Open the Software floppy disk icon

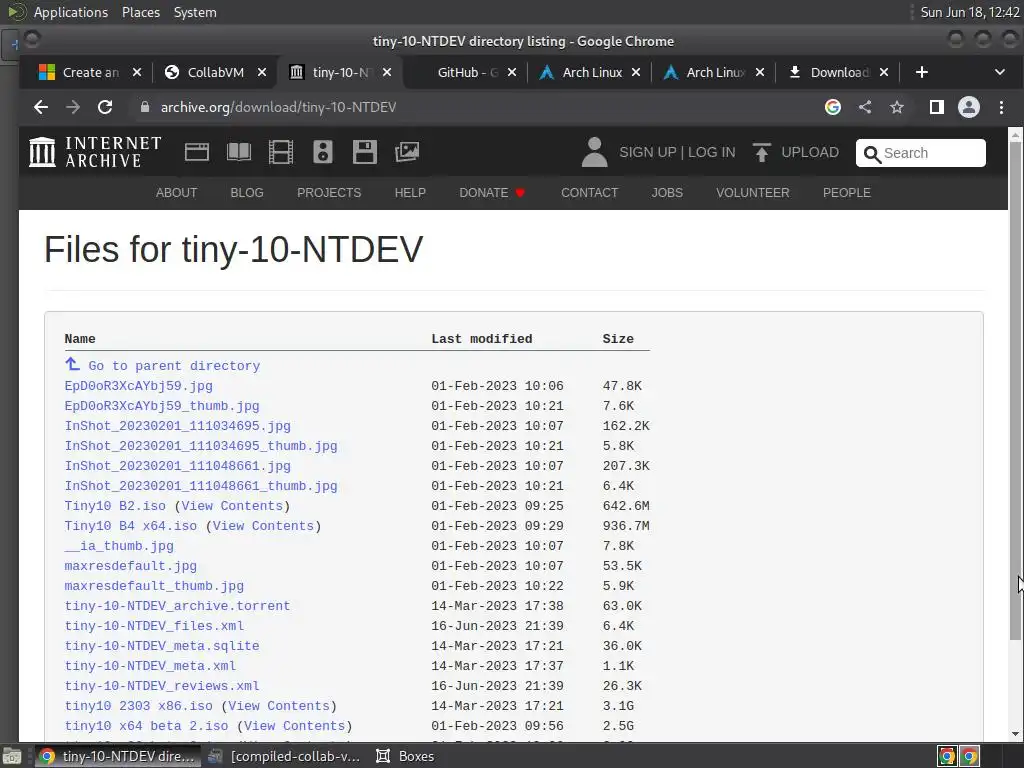click(x=364, y=152)
